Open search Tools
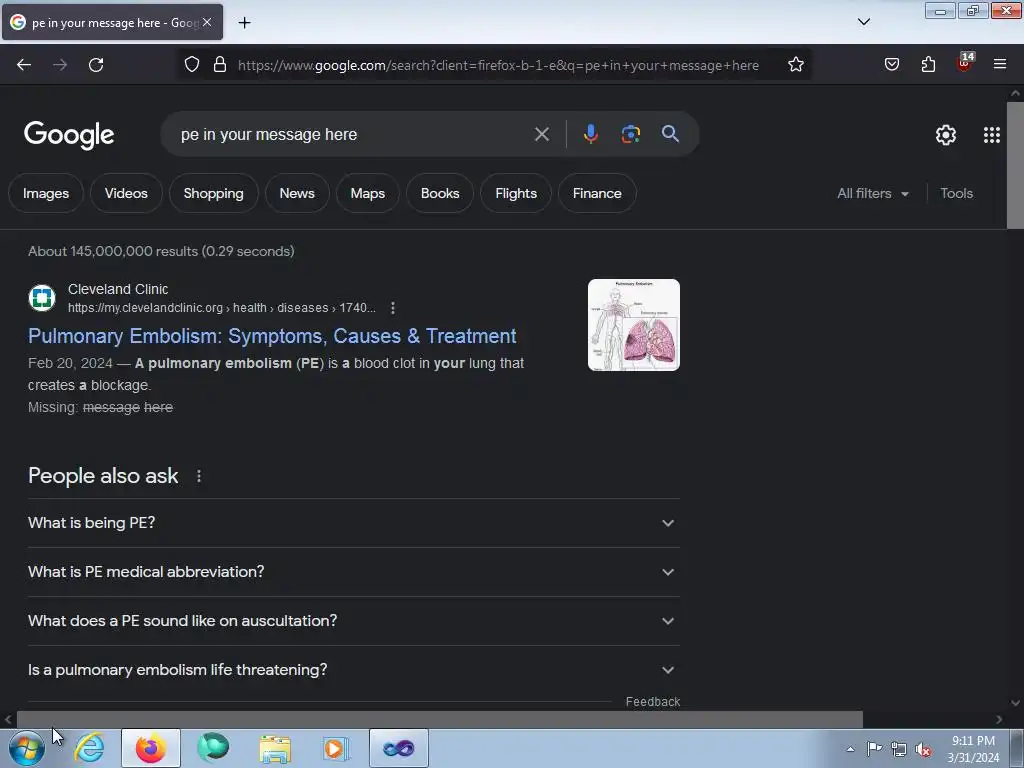Screen dimensions: 1024x768 coord(956,193)
